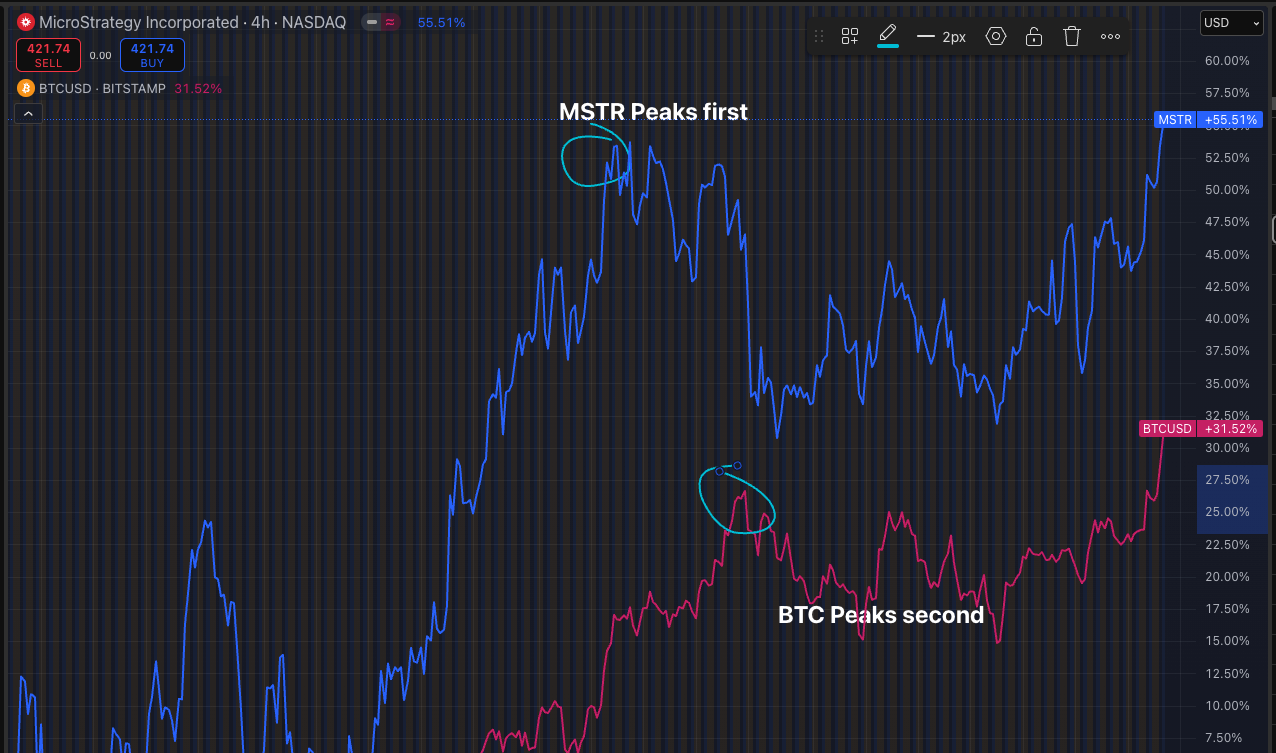1276x753 pixels.
Task: Grab the drawing toolbar drag handle
Action: tap(820, 37)
